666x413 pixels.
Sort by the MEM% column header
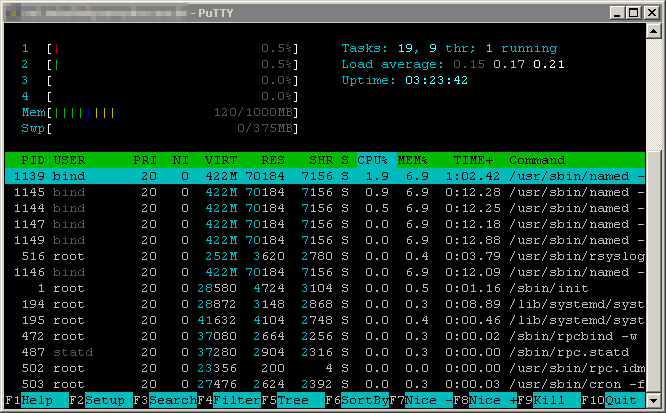(x=412, y=160)
